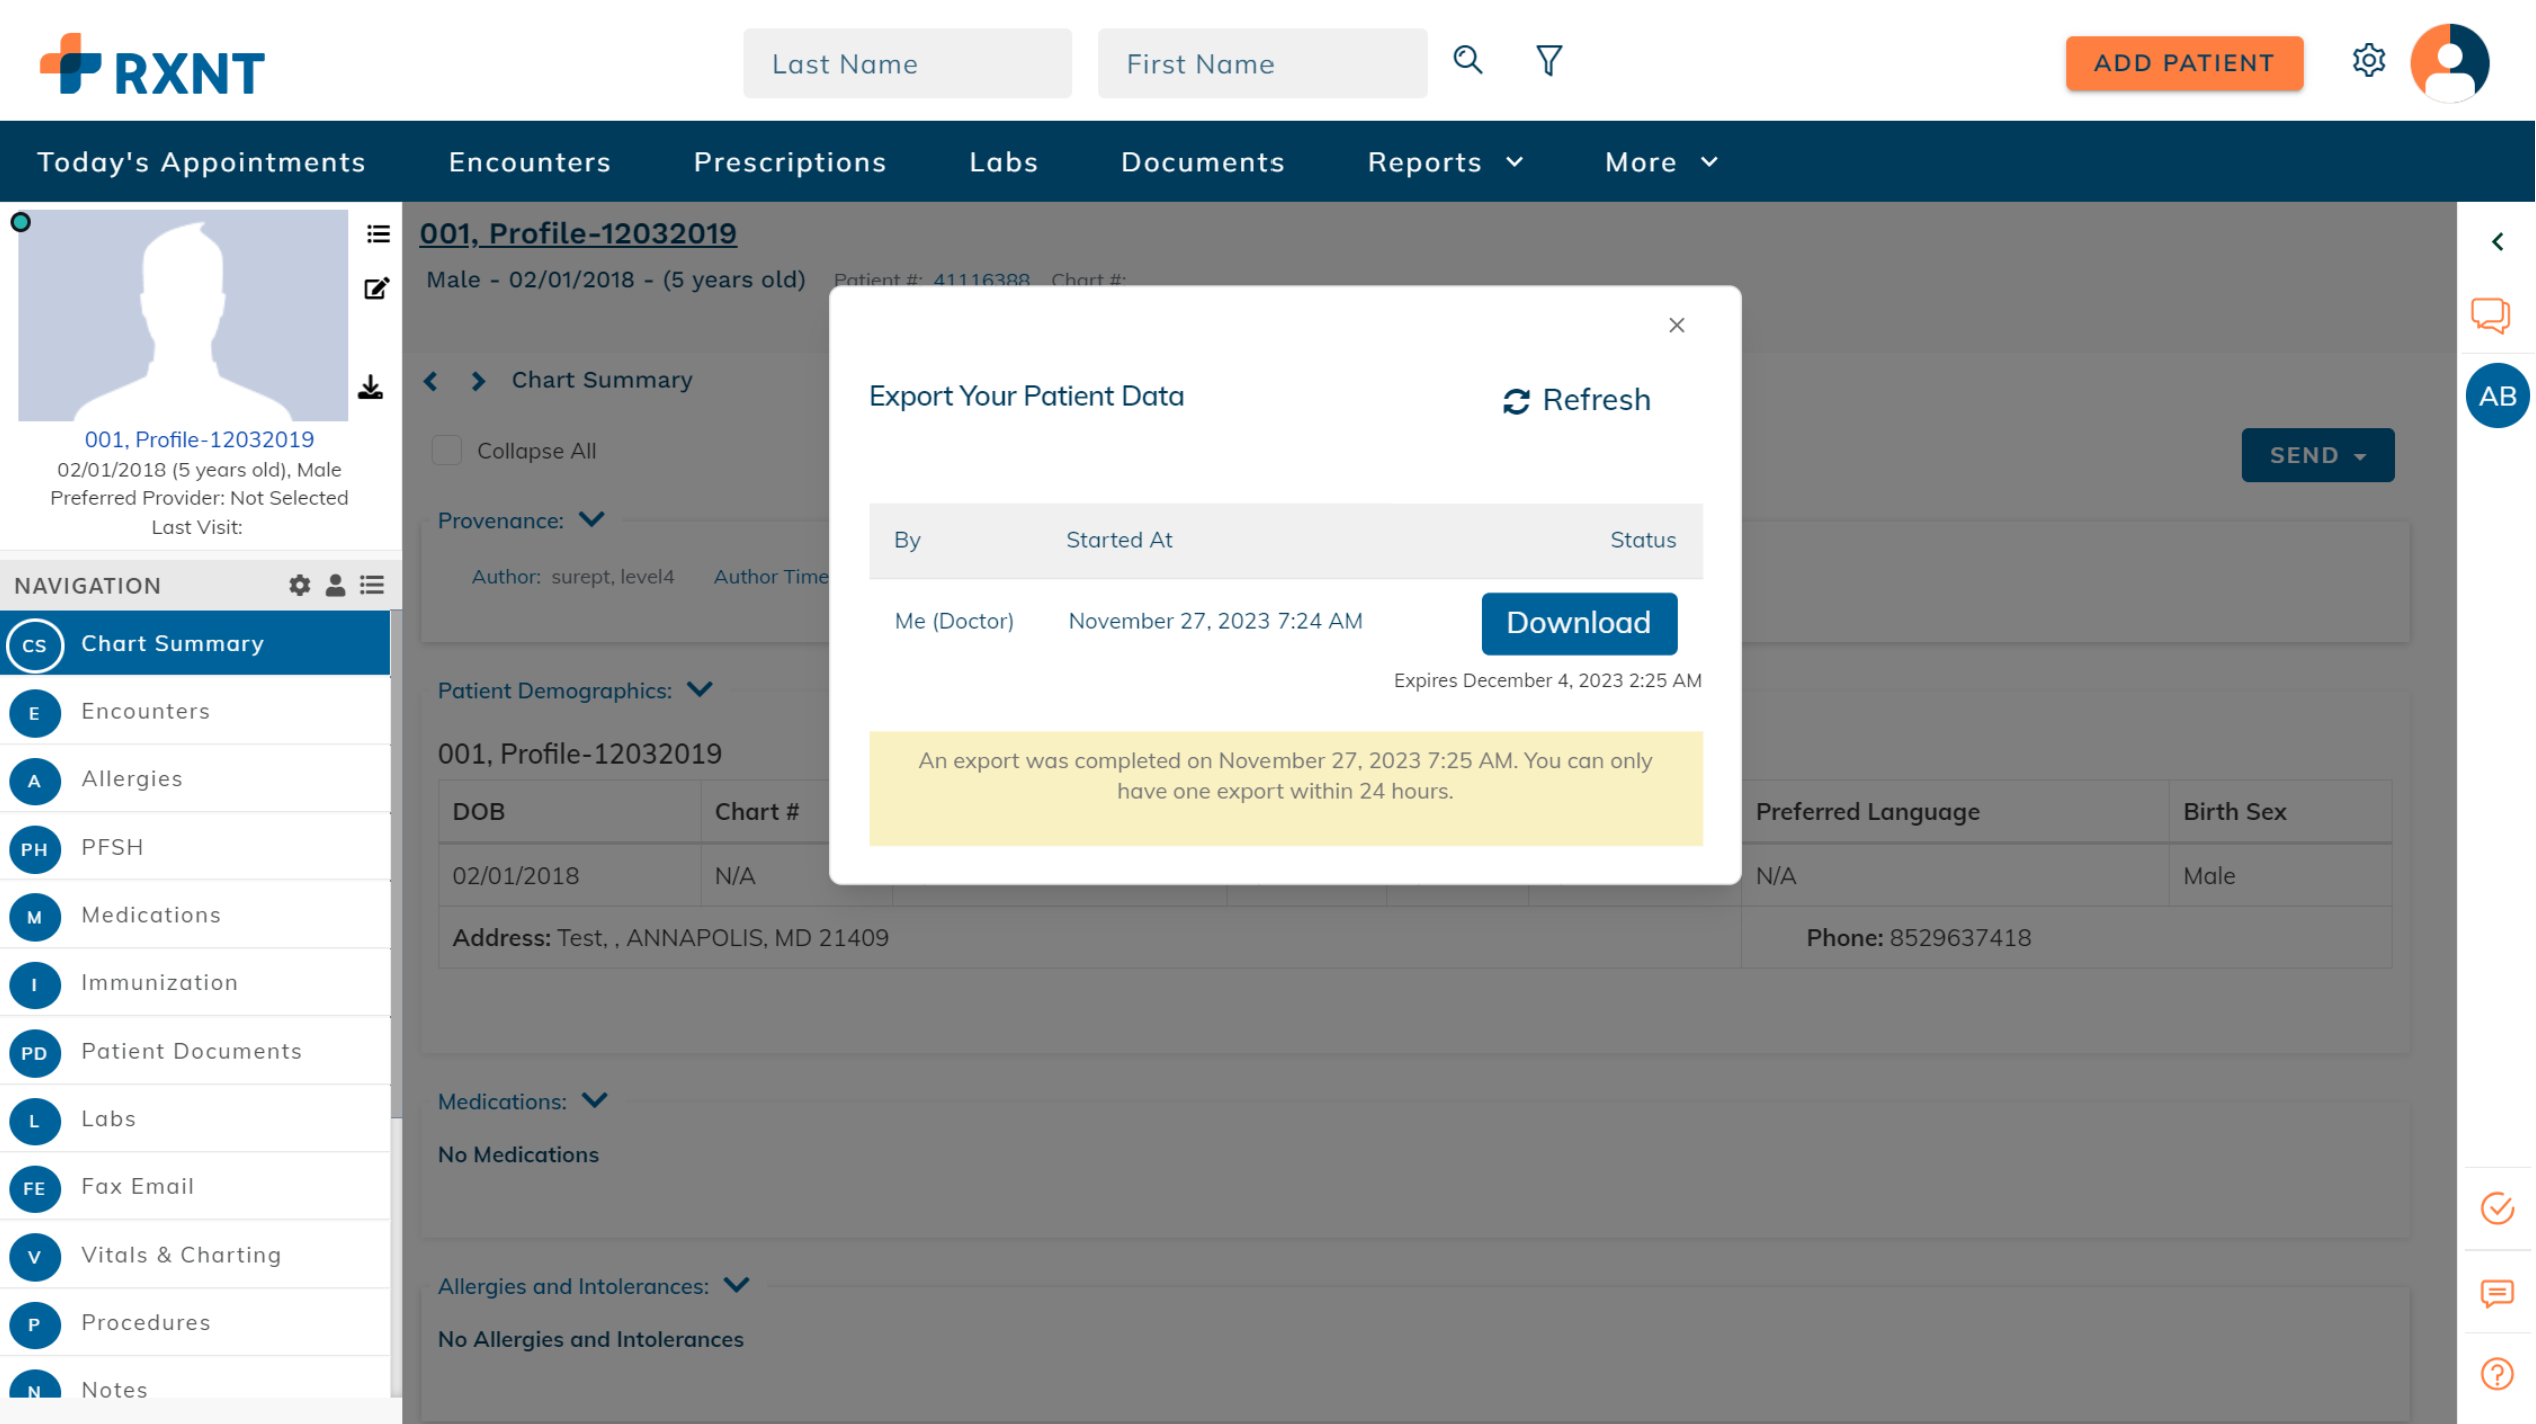
Task: Collapse the Medications section
Action: [x=594, y=1100]
